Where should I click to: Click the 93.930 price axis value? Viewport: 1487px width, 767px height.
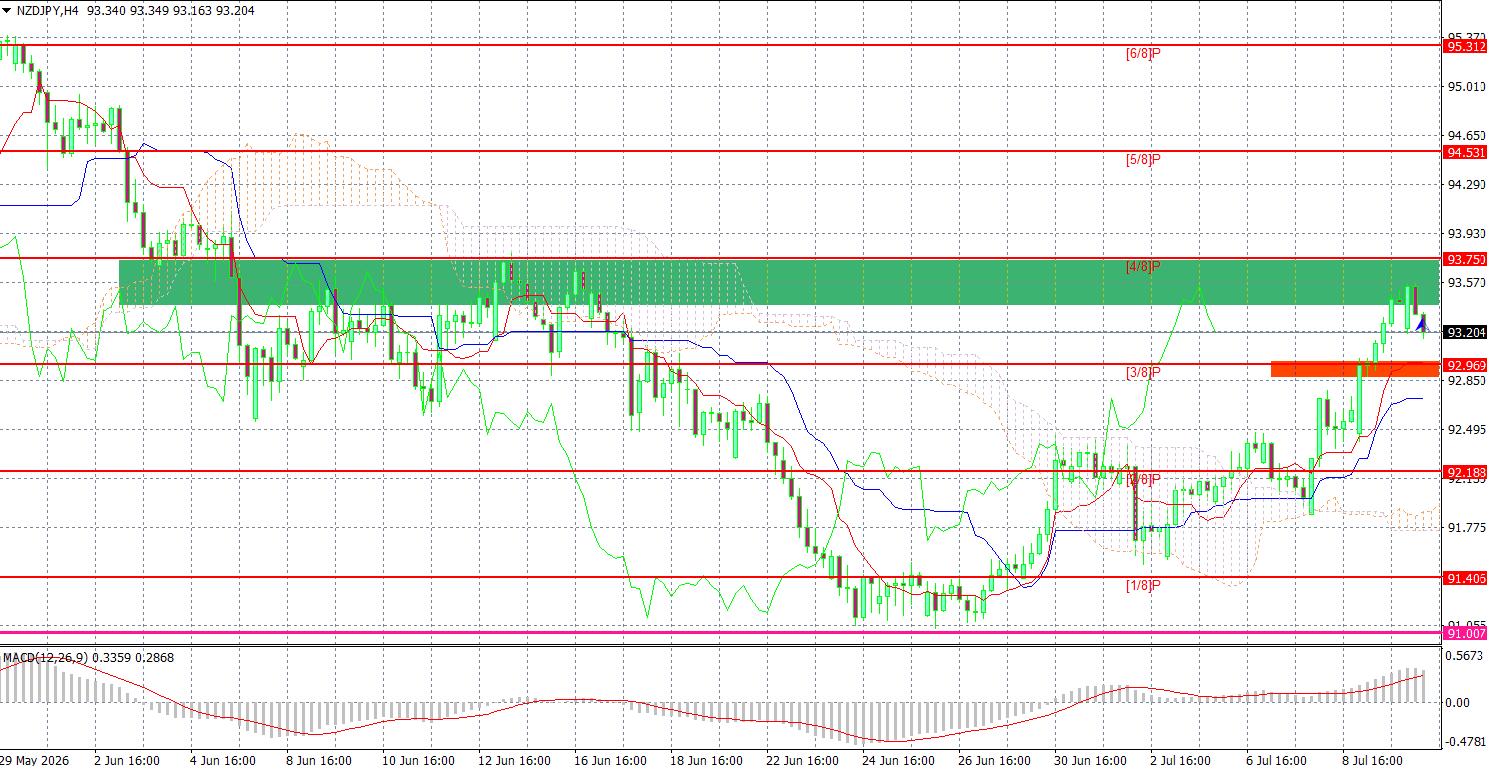[1465, 234]
